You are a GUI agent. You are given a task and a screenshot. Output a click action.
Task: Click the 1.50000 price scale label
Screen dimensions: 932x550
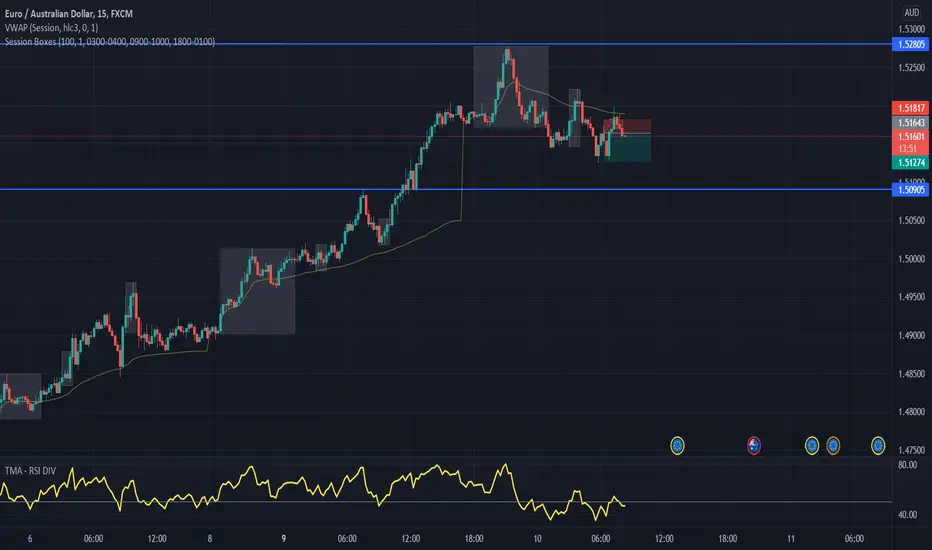click(x=911, y=259)
